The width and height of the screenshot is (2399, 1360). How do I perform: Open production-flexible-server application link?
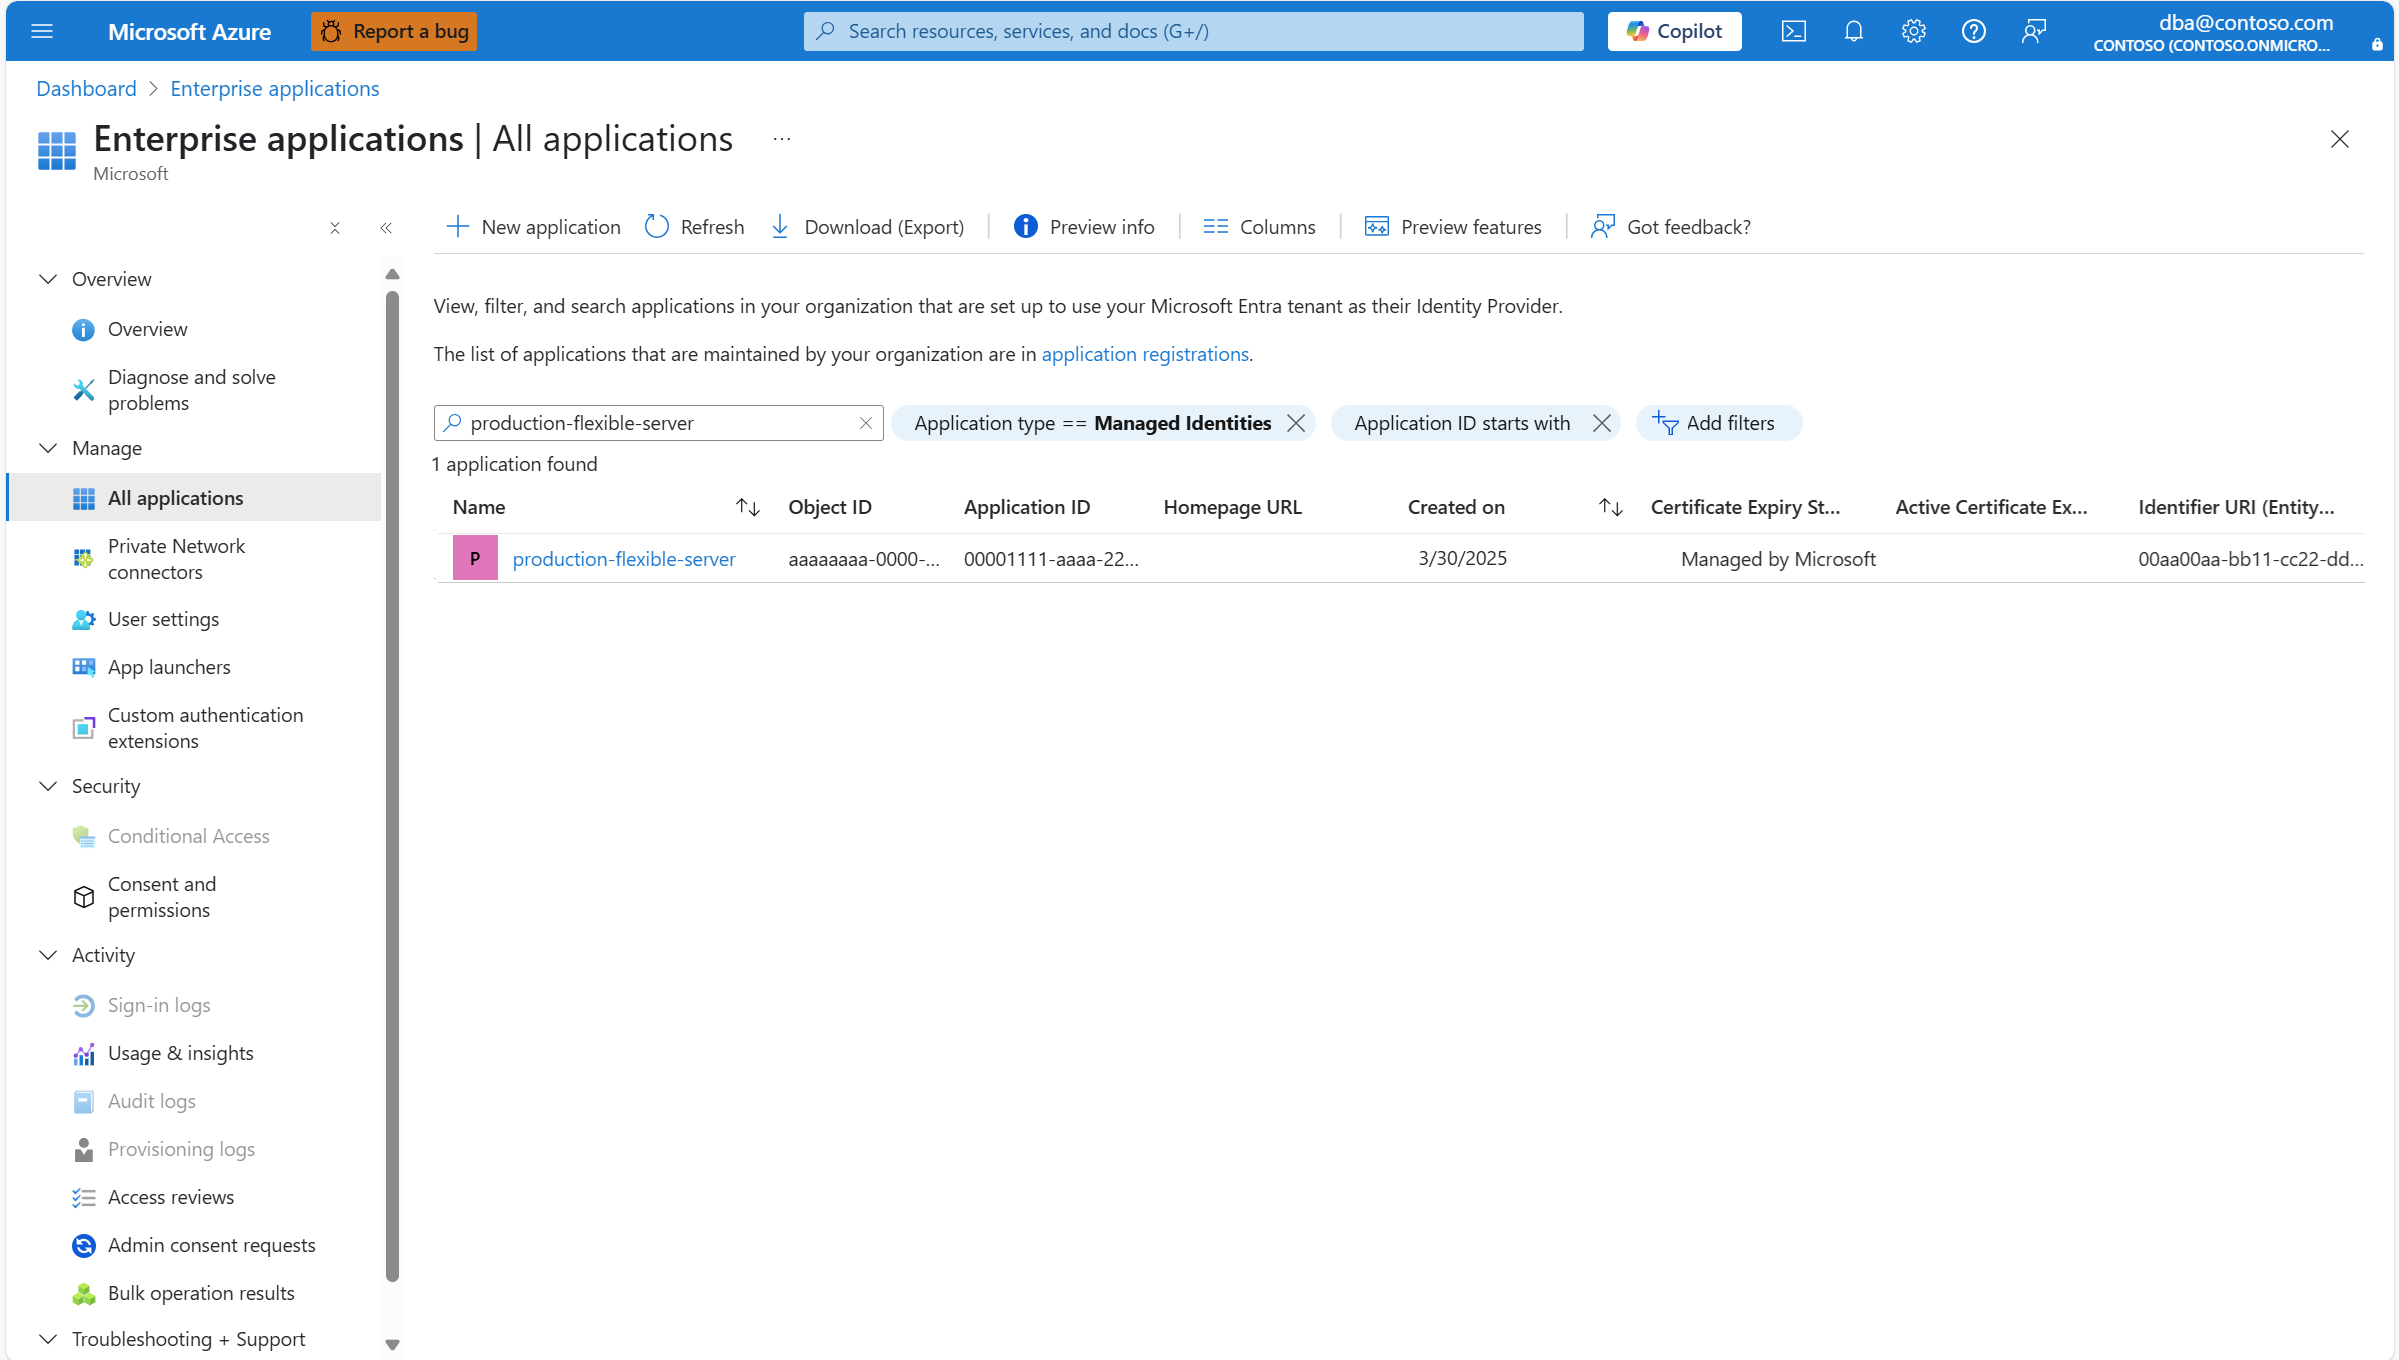point(624,559)
